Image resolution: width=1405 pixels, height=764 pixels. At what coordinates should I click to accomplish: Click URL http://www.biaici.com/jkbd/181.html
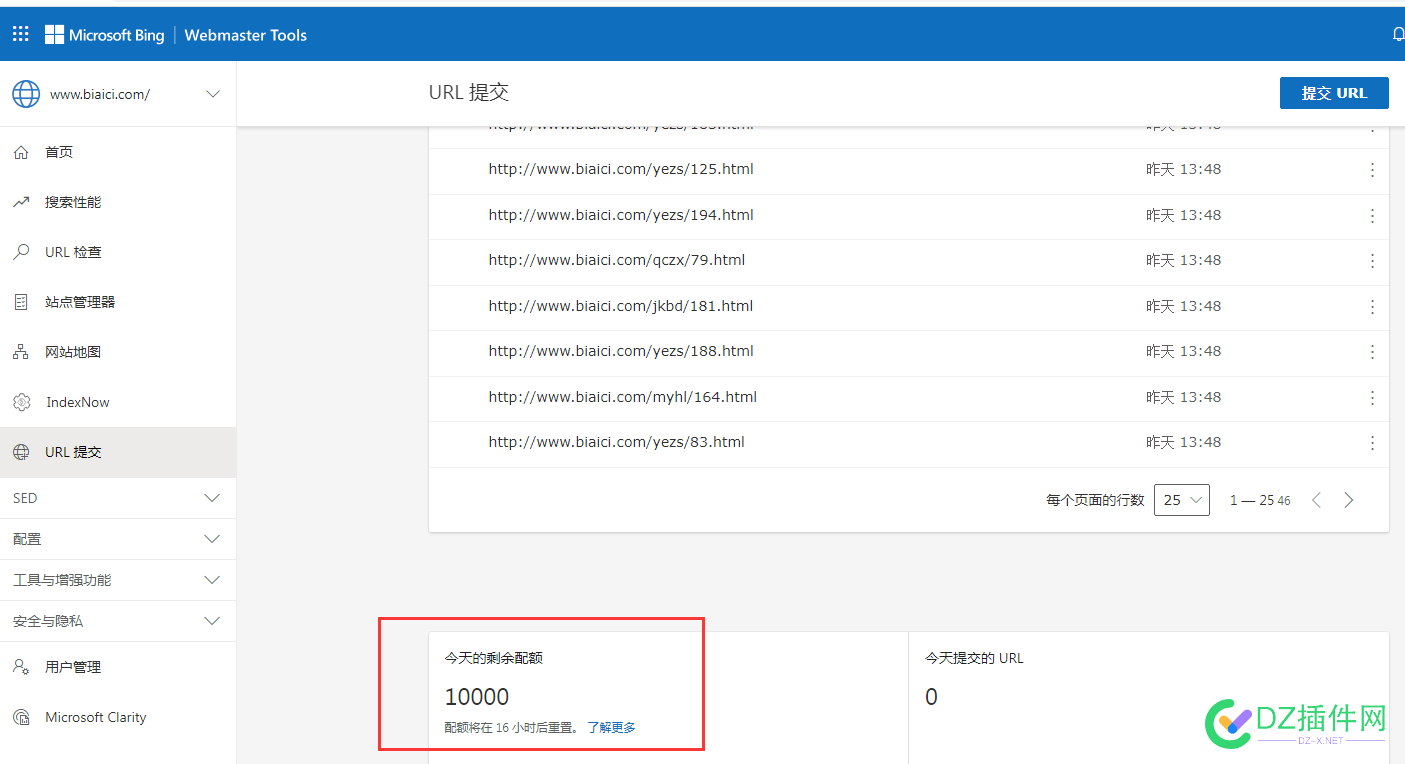tap(621, 306)
